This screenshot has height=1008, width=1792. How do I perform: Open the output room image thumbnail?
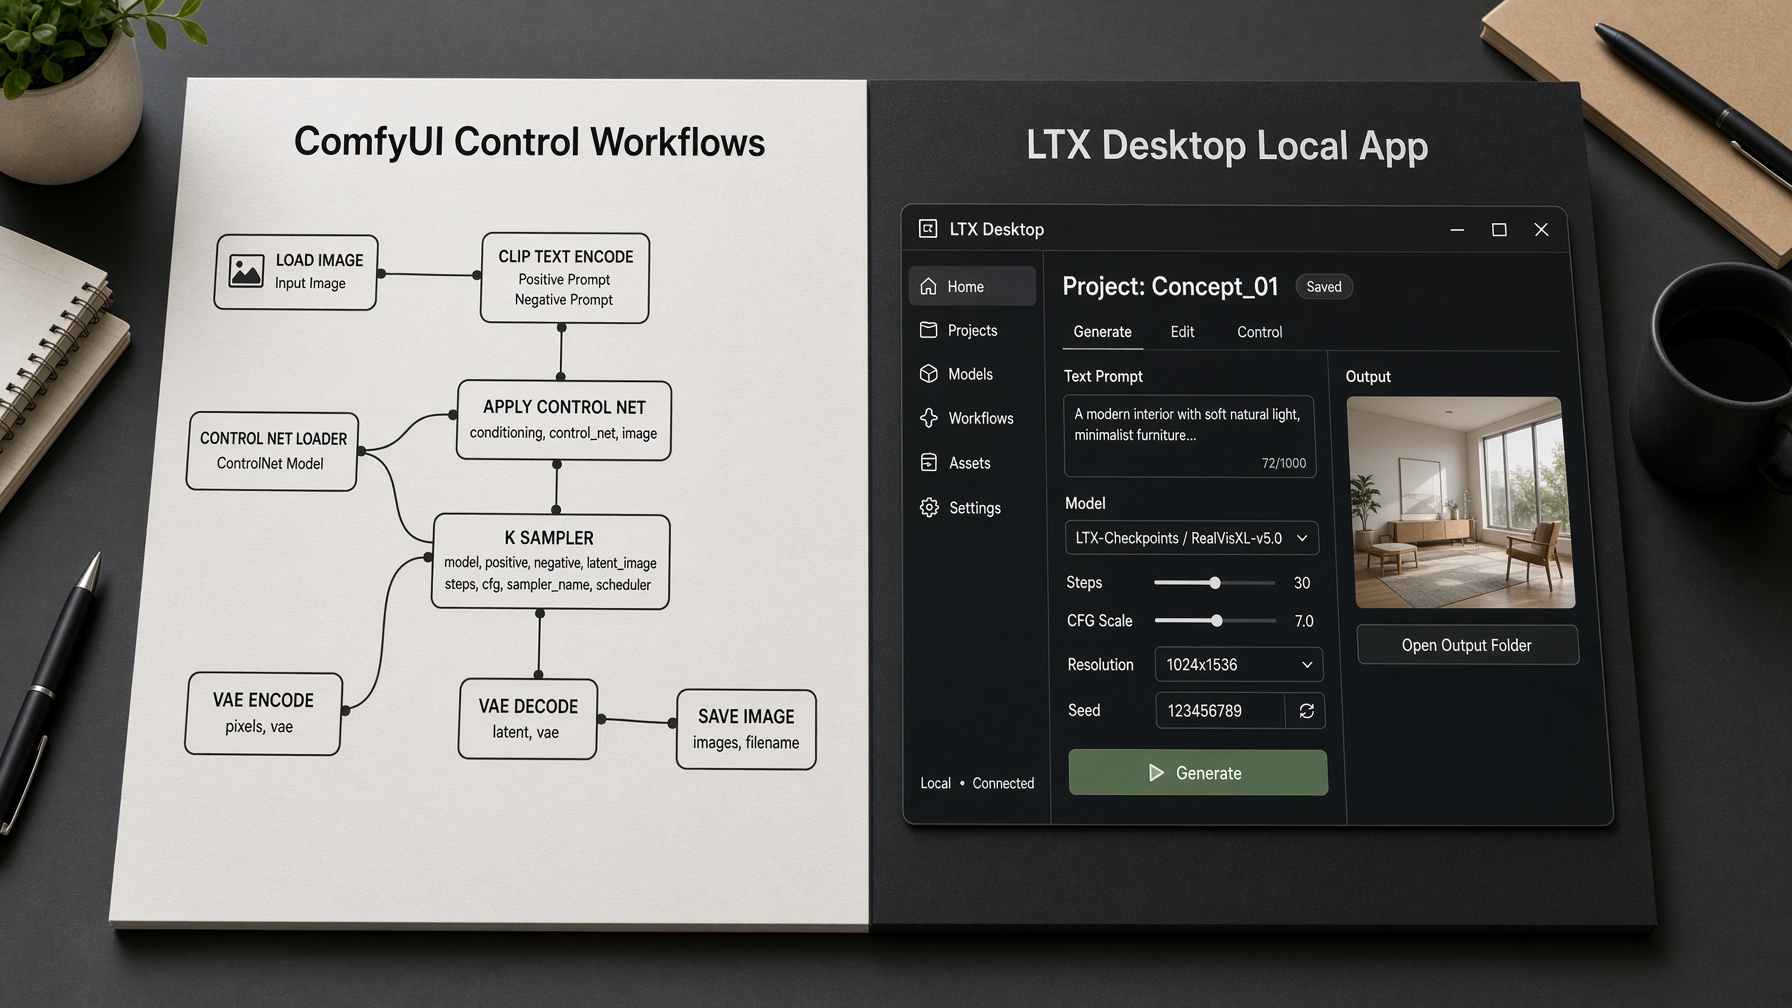pyautogui.click(x=1460, y=502)
